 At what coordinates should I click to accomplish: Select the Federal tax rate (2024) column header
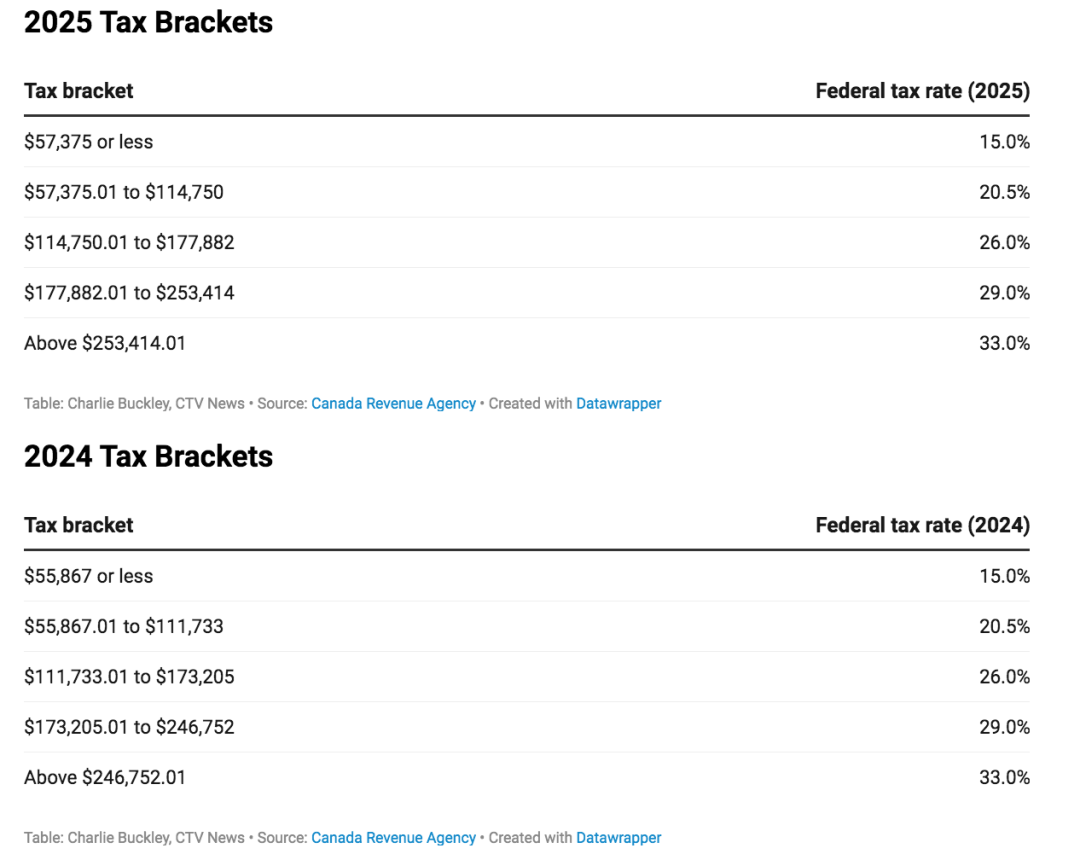point(922,525)
